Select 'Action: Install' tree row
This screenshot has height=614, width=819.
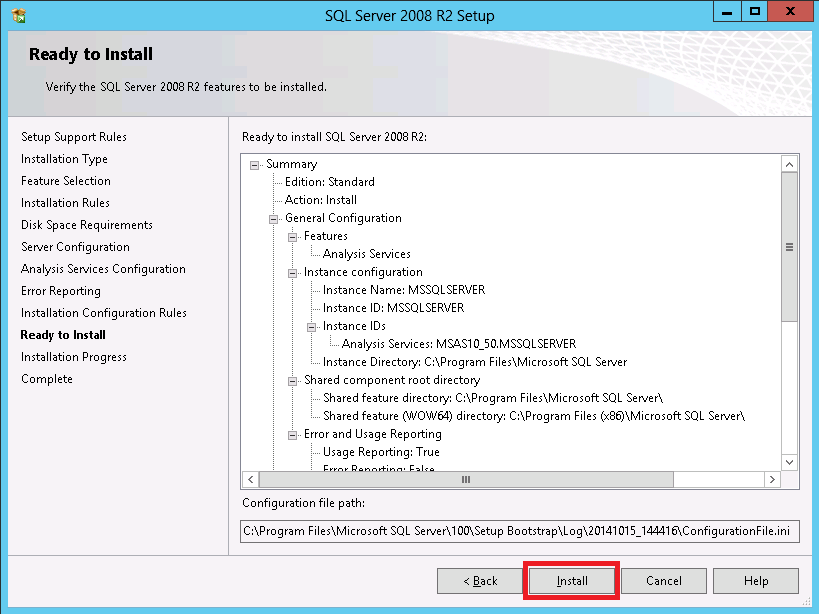tap(321, 200)
